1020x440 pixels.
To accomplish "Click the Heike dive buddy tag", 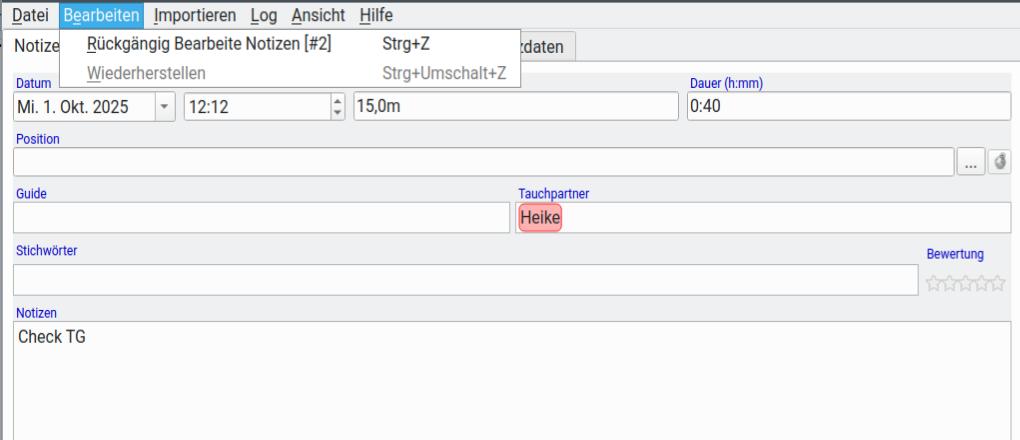I will point(540,218).
